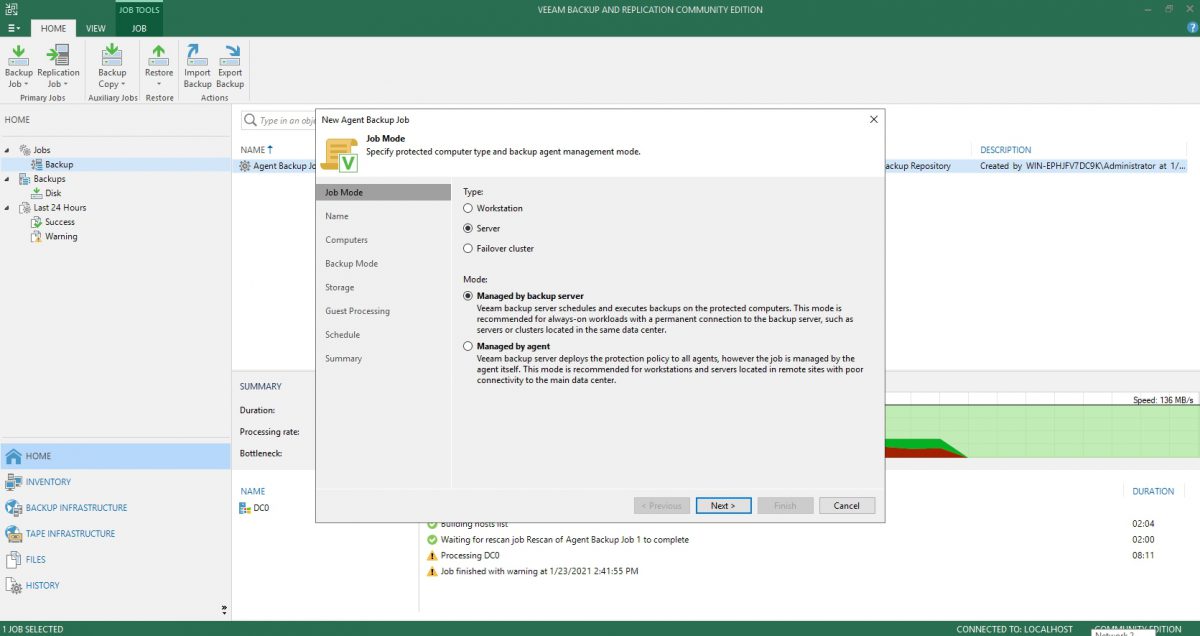Image resolution: width=1200 pixels, height=636 pixels.
Task: Collapse the Last 24 Hours node
Action: pyautogui.click(x=8, y=207)
